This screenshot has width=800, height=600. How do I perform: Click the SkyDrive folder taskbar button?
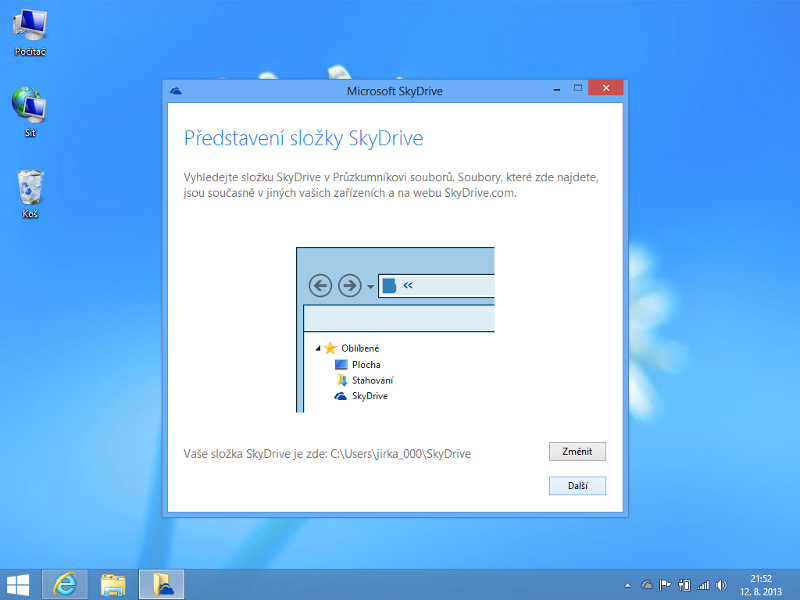point(161,584)
